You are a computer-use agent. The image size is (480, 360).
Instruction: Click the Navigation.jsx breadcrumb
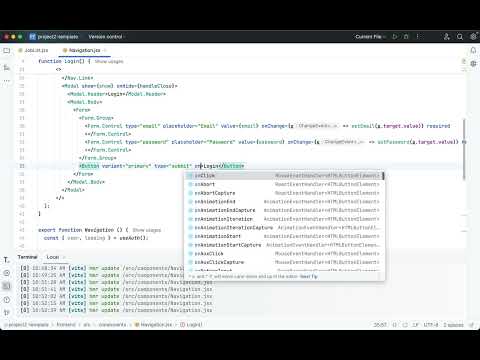(153, 325)
